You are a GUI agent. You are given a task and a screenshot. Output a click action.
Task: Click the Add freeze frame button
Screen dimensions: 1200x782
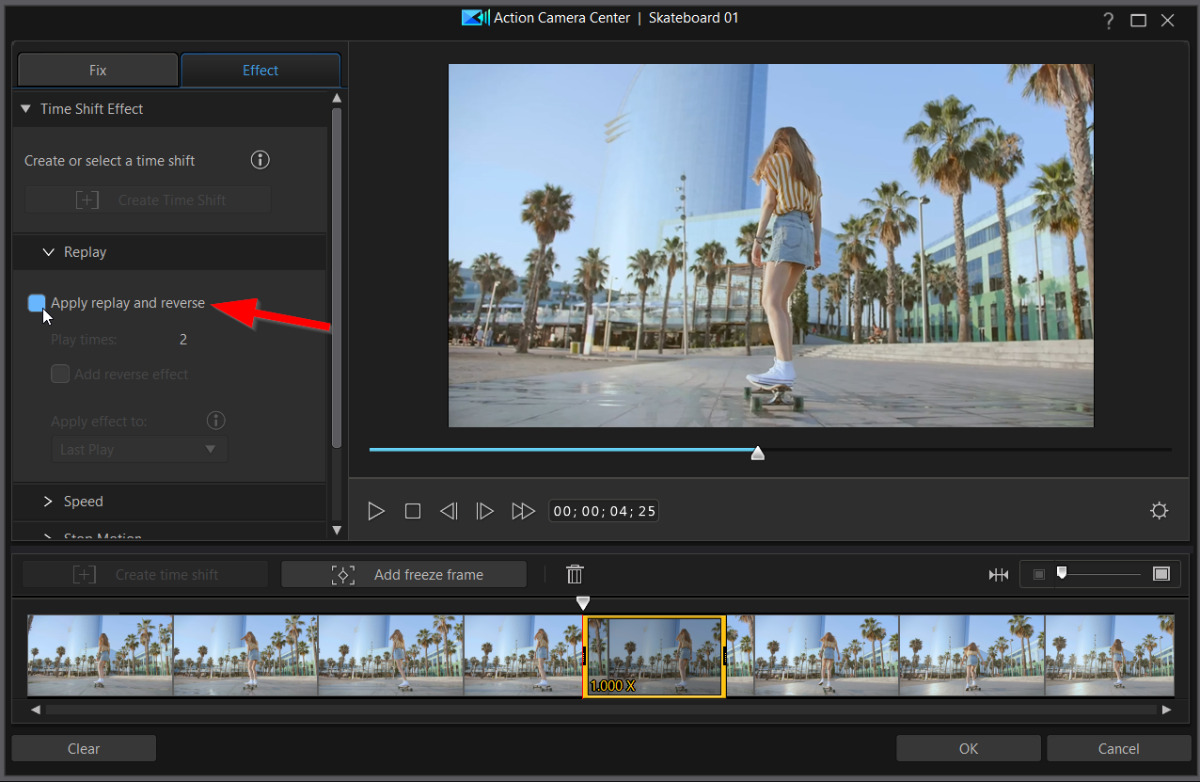[404, 574]
